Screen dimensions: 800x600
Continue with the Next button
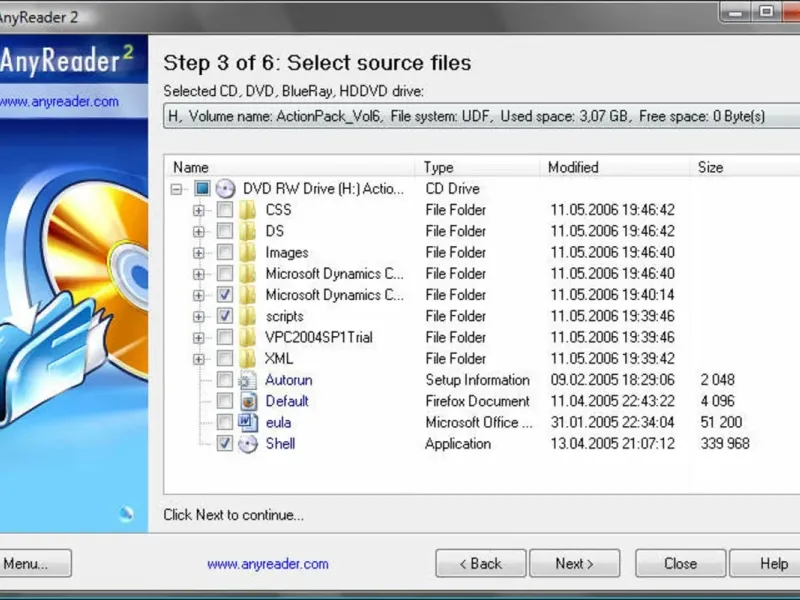coord(574,563)
